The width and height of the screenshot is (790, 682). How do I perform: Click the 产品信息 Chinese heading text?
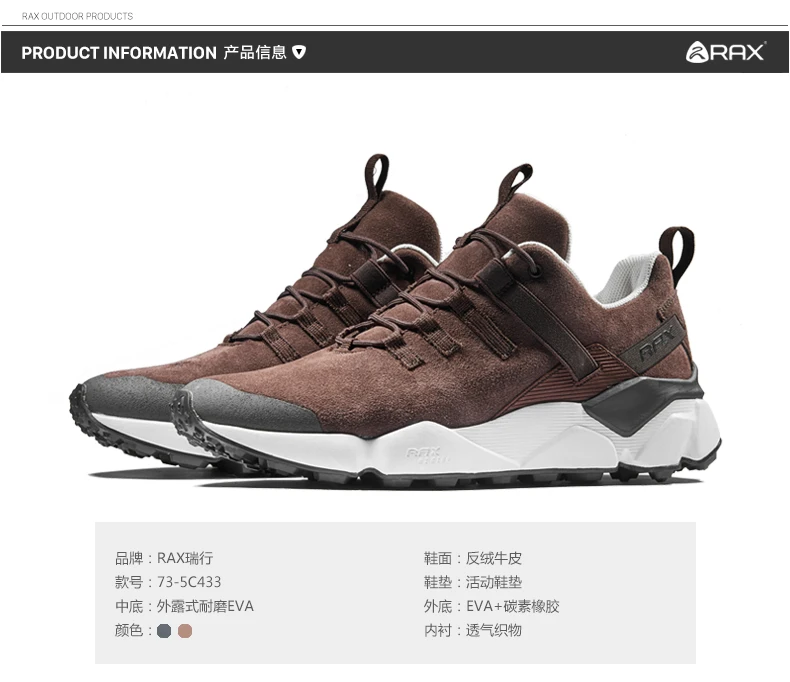pos(255,52)
